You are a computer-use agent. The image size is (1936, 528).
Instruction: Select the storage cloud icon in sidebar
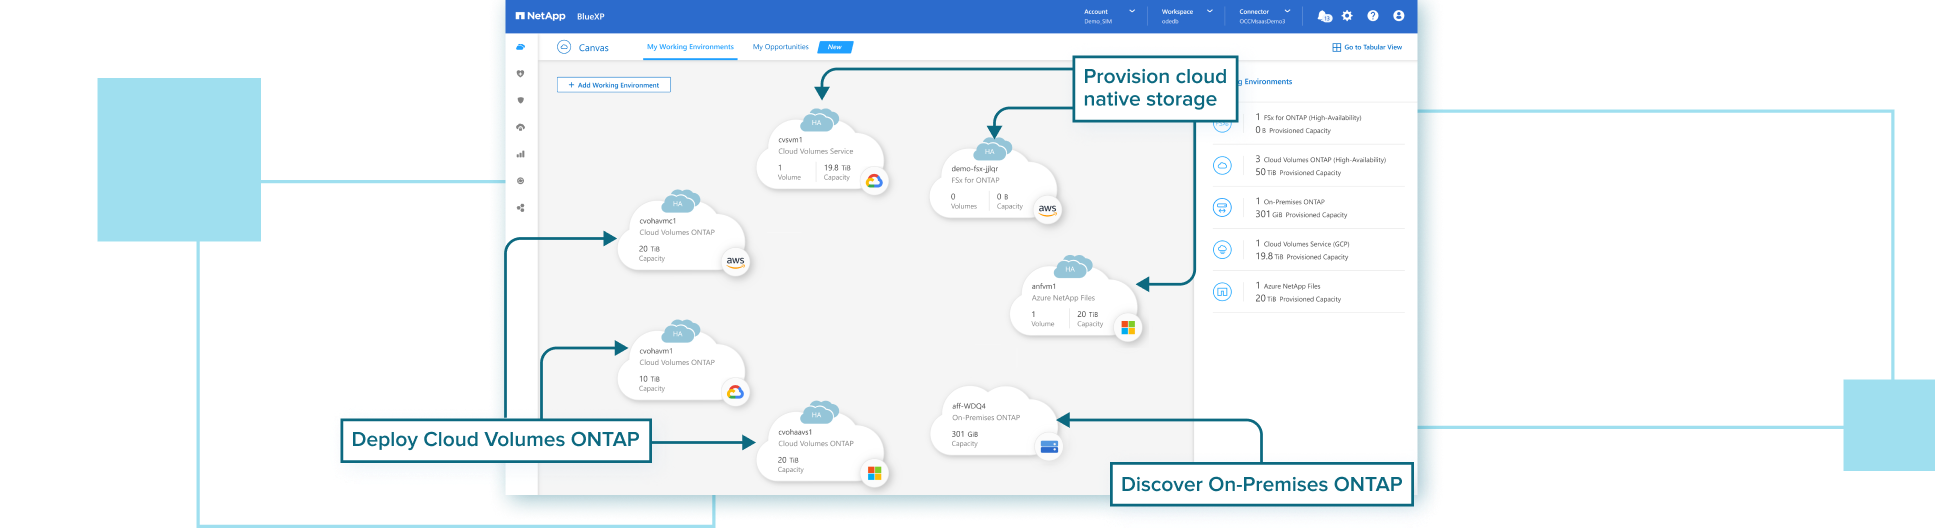[x=520, y=47]
